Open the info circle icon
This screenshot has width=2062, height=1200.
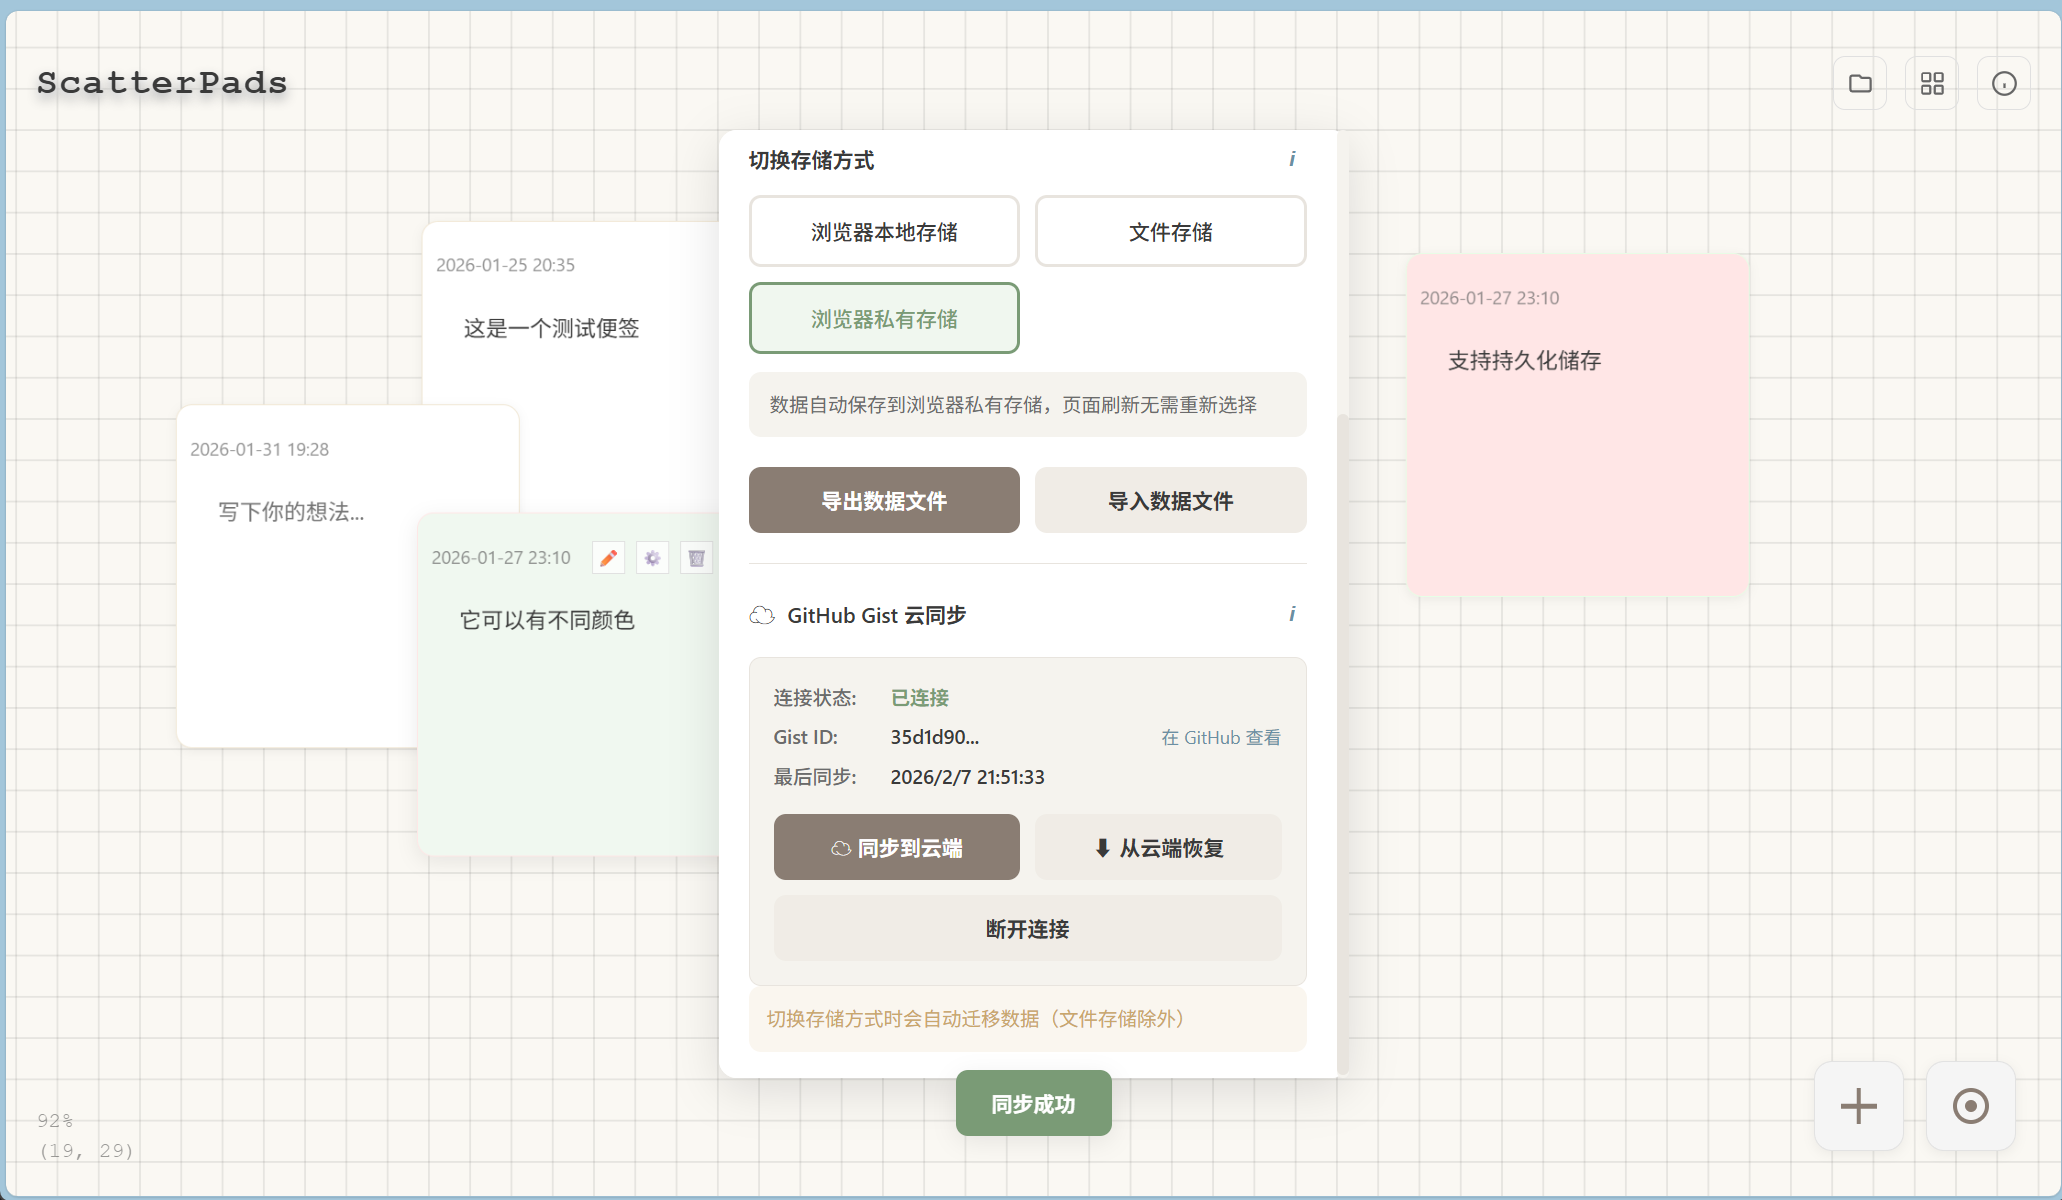tap(2004, 83)
